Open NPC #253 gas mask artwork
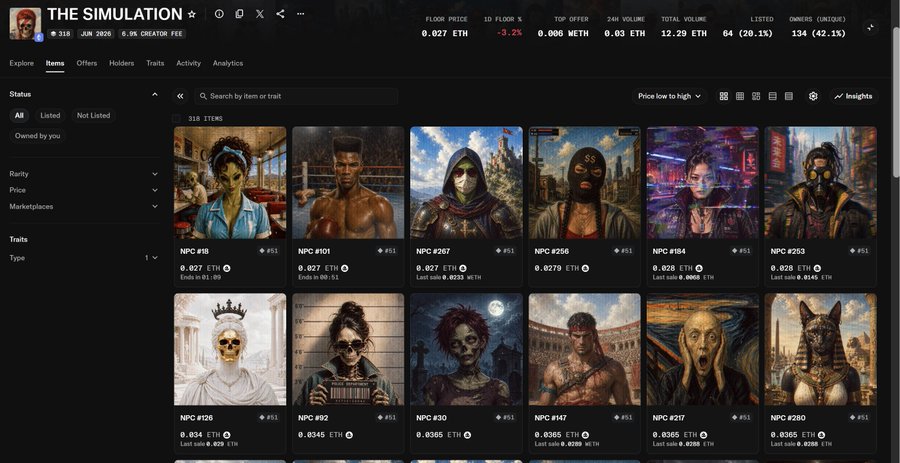Image resolution: width=900 pixels, height=463 pixels. [x=820, y=182]
